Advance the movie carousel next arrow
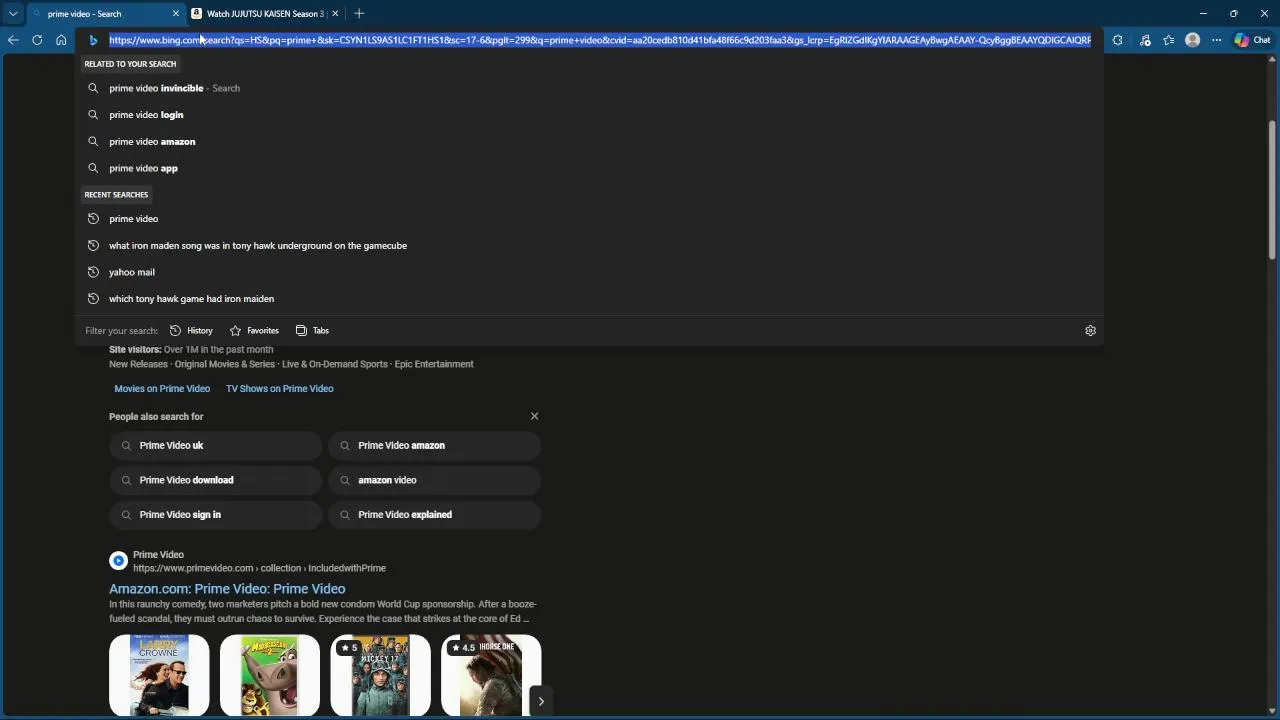 pyautogui.click(x=541, y=701)
